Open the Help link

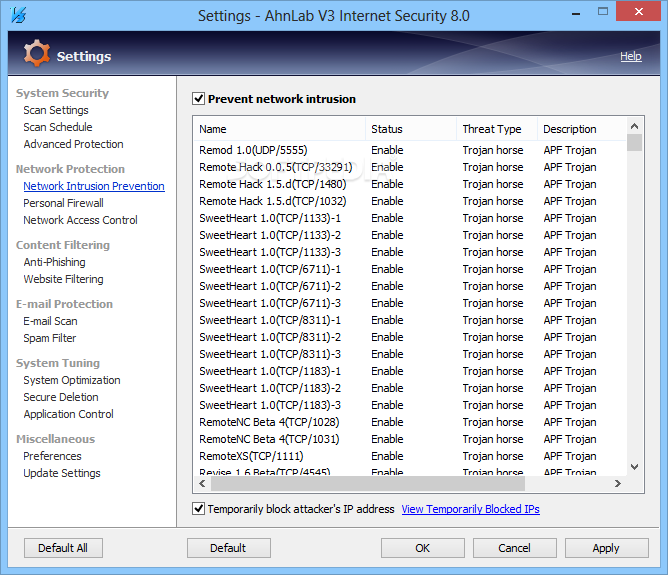(x=631, y=56)
